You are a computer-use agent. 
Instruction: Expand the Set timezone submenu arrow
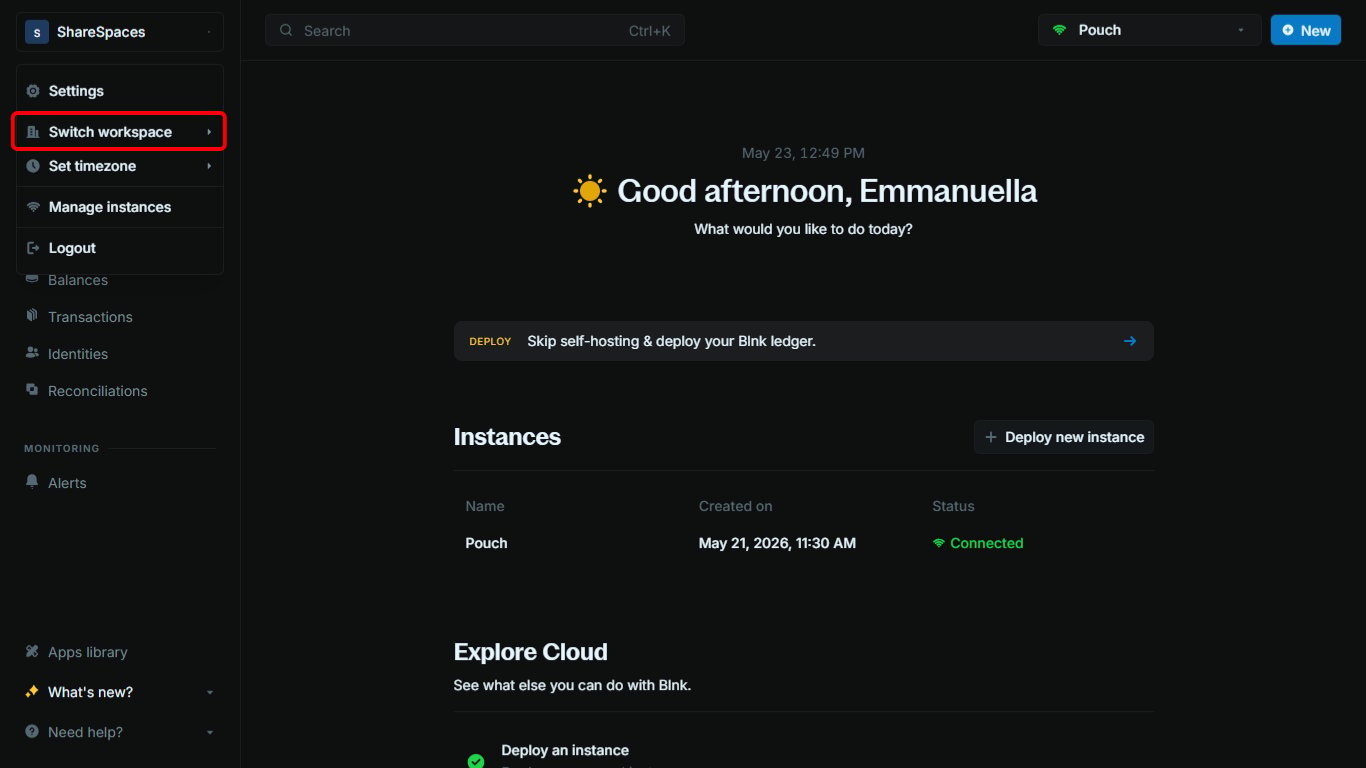209,166
